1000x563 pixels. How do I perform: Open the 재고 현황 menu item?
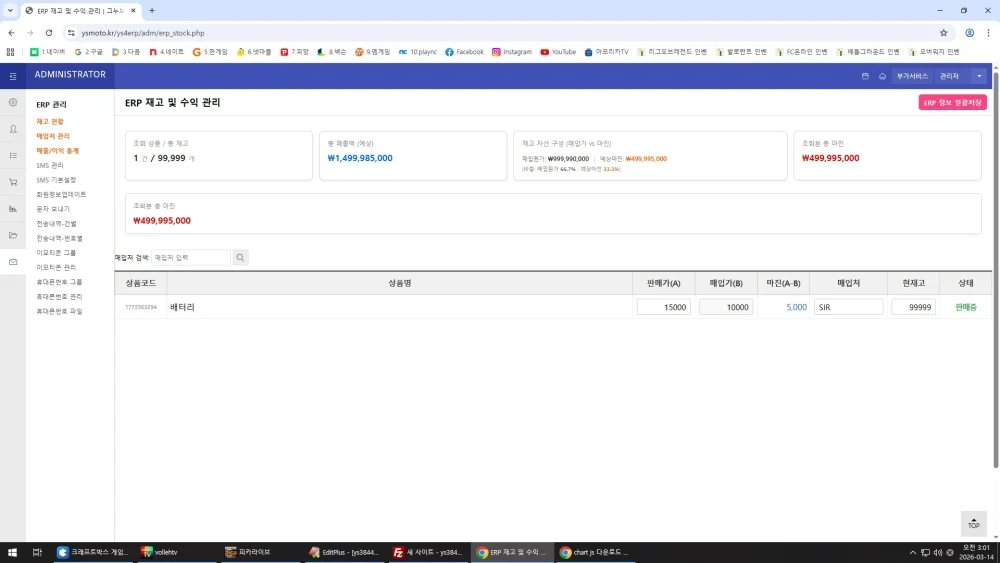[x=50, y=121]
